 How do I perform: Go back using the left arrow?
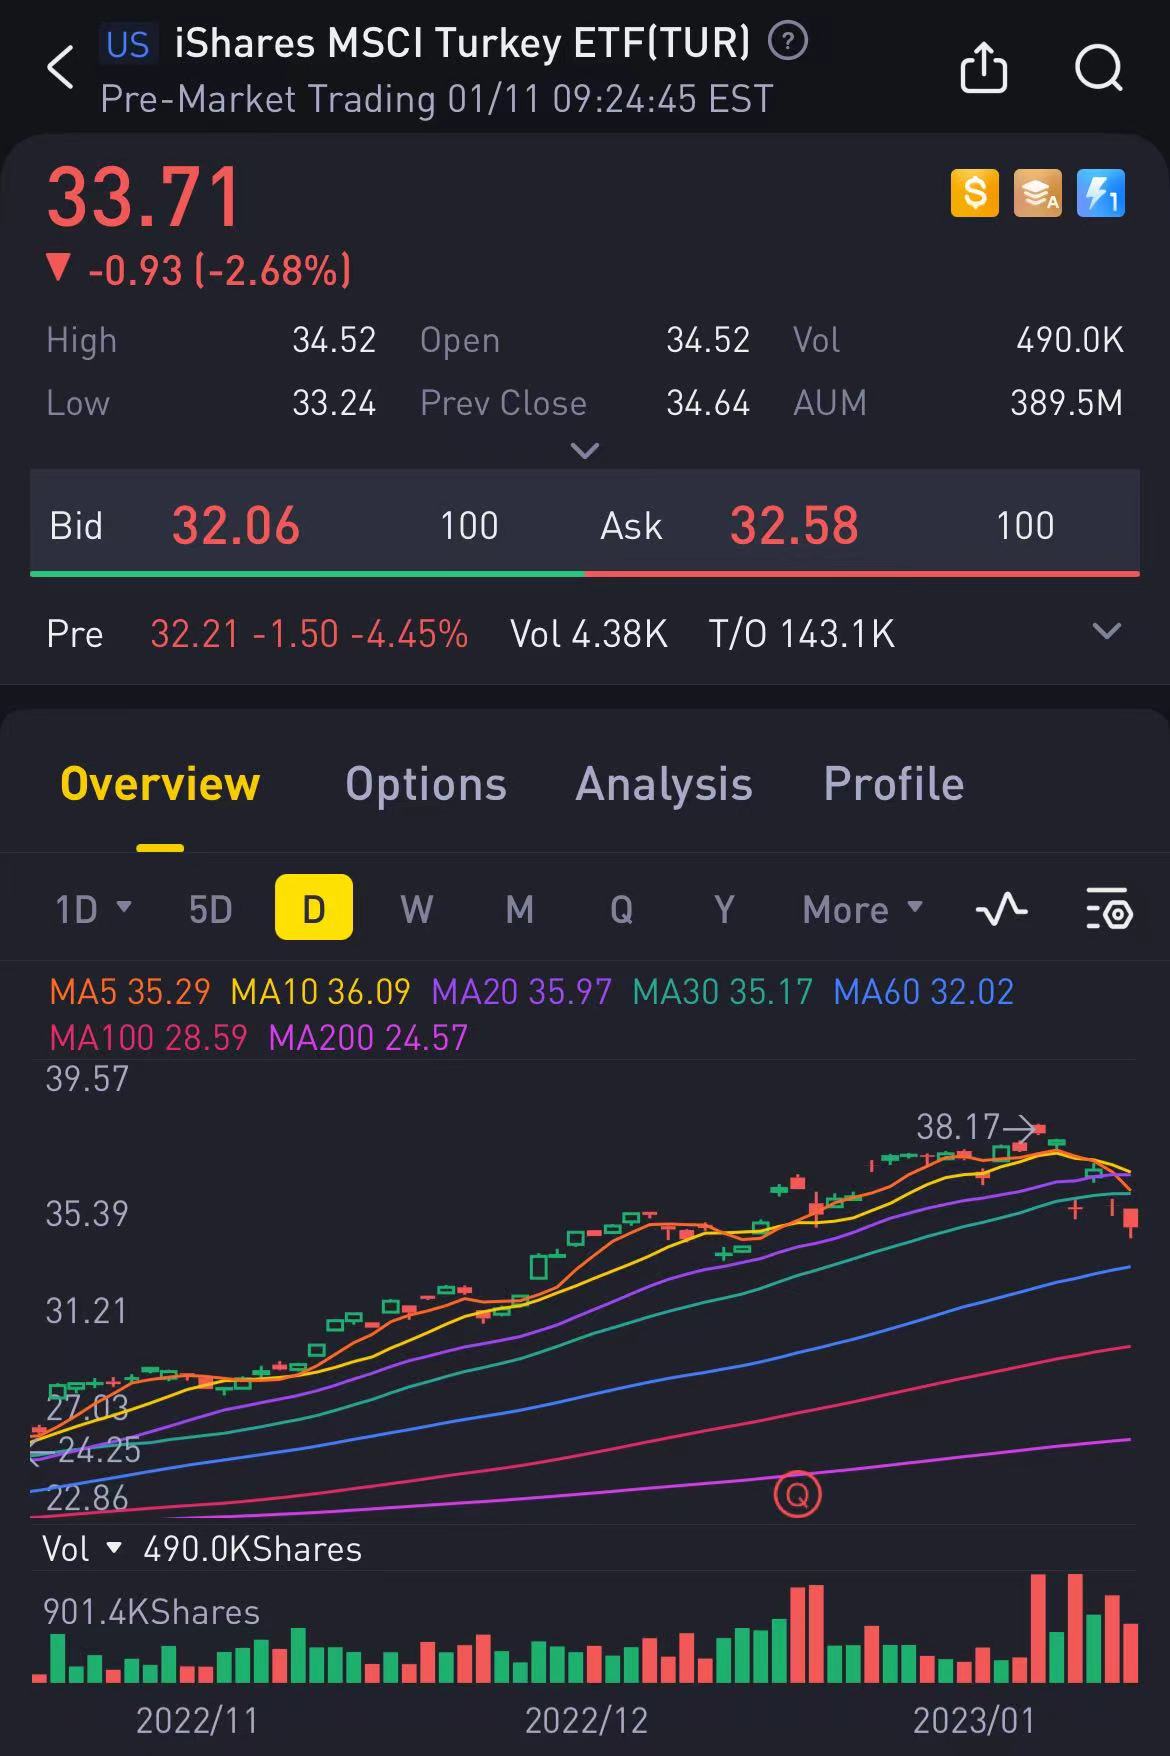(61, 68)
